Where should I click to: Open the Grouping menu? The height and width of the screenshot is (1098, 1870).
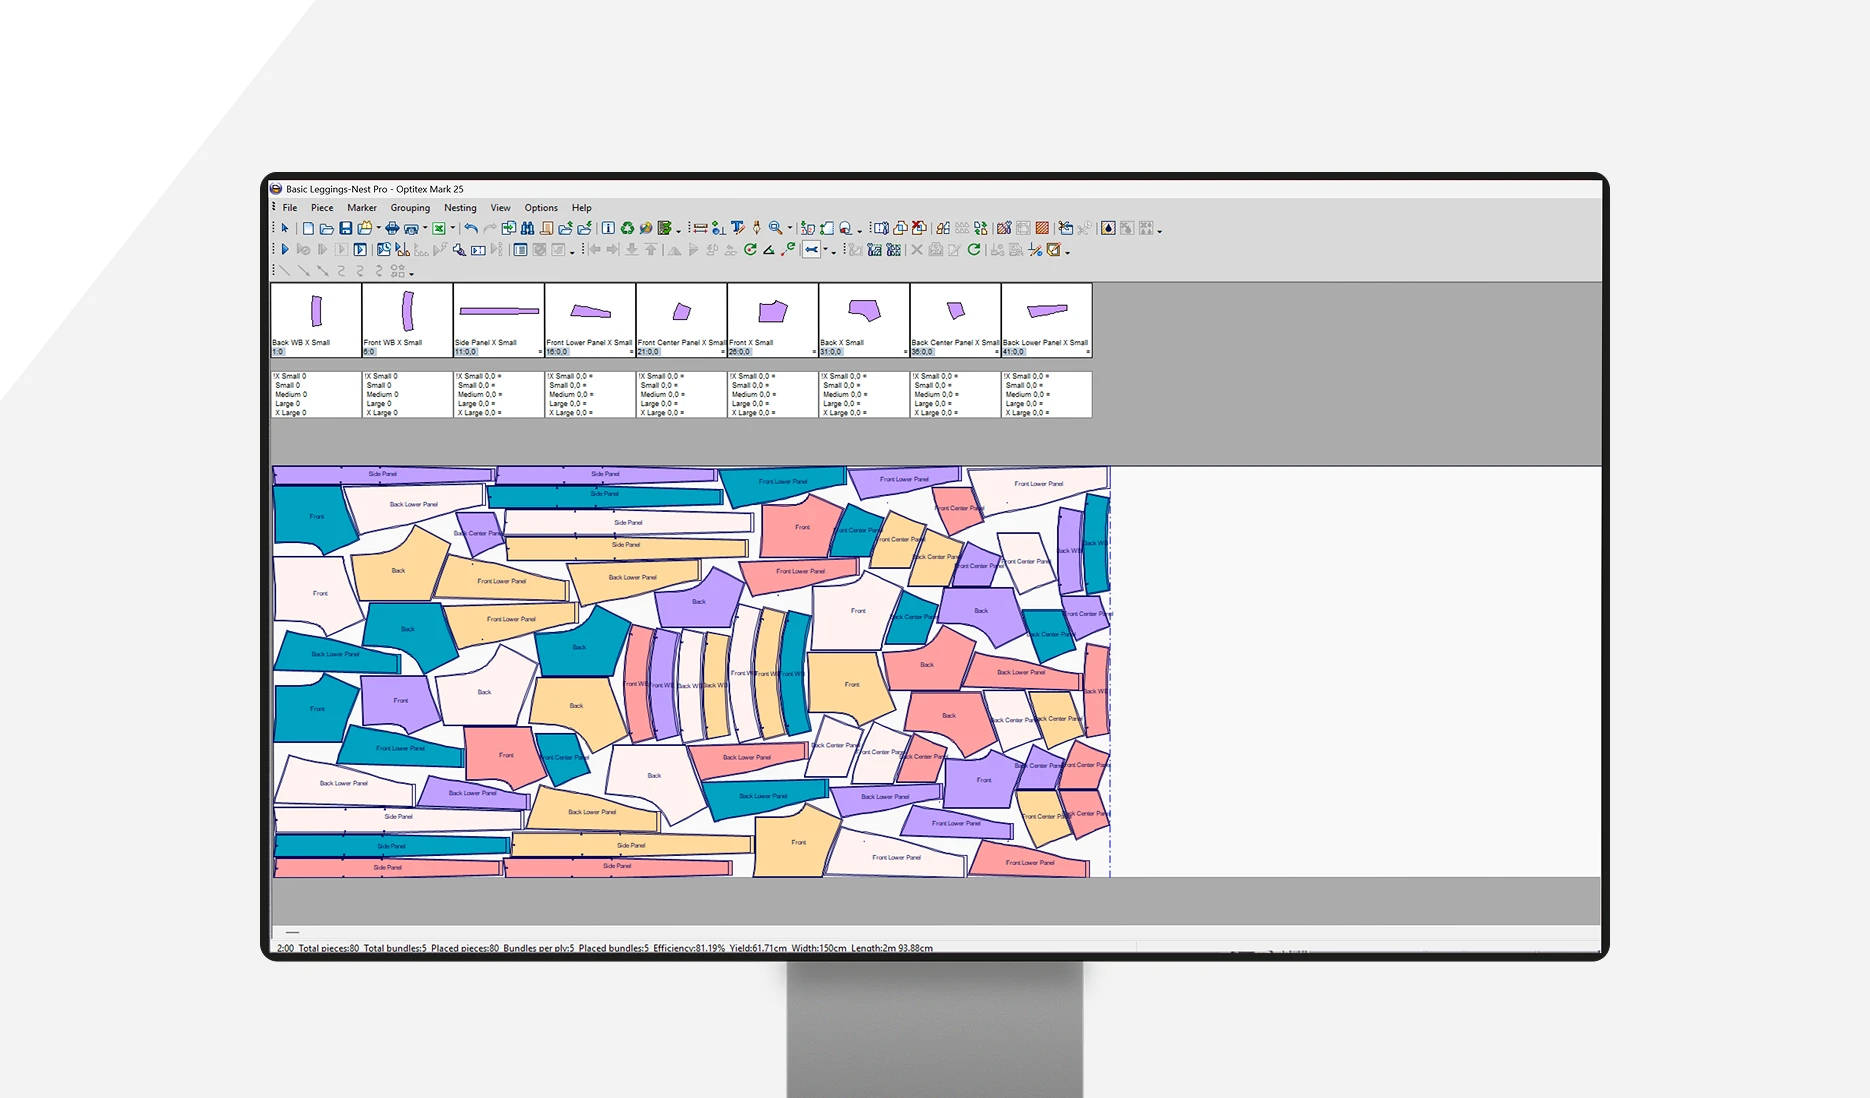point(411,208)
